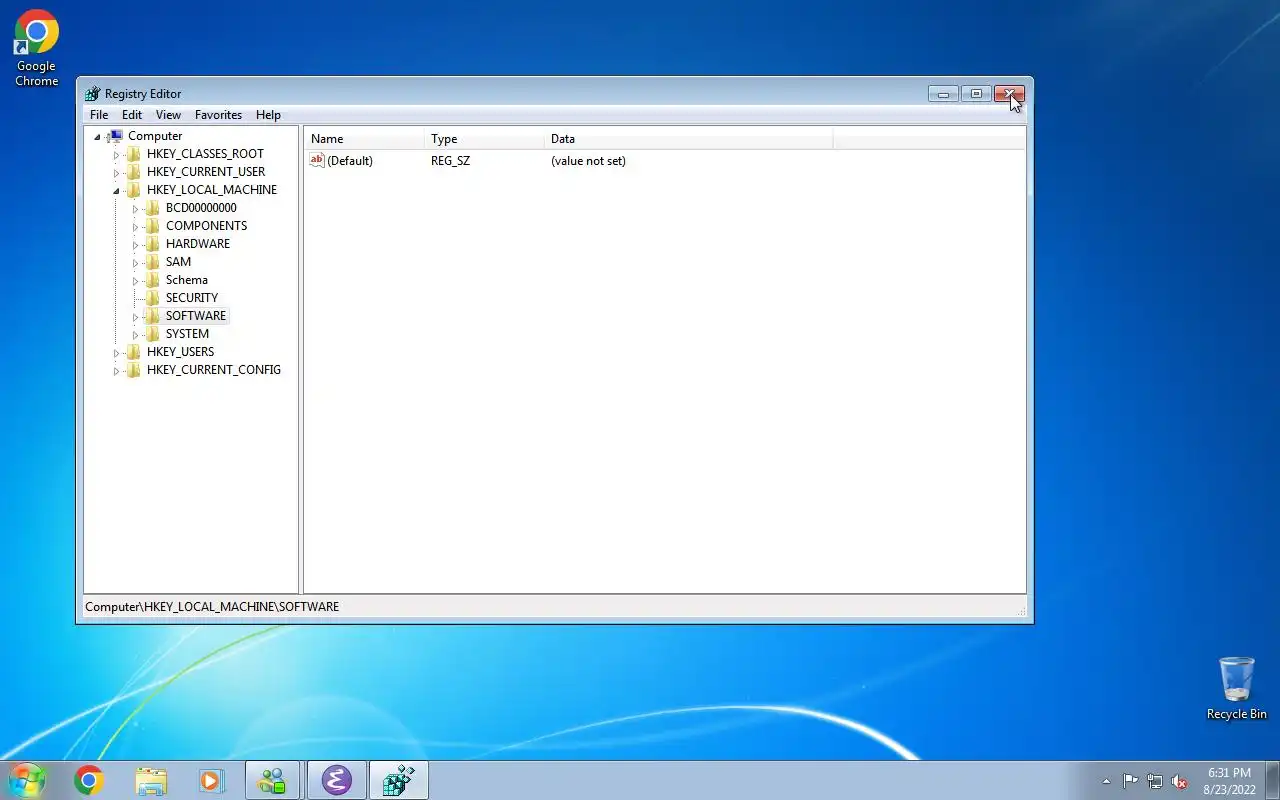This screenshot has width=1280, height=800.
Task: Open the Favorites menu
Action: point(218,115)
